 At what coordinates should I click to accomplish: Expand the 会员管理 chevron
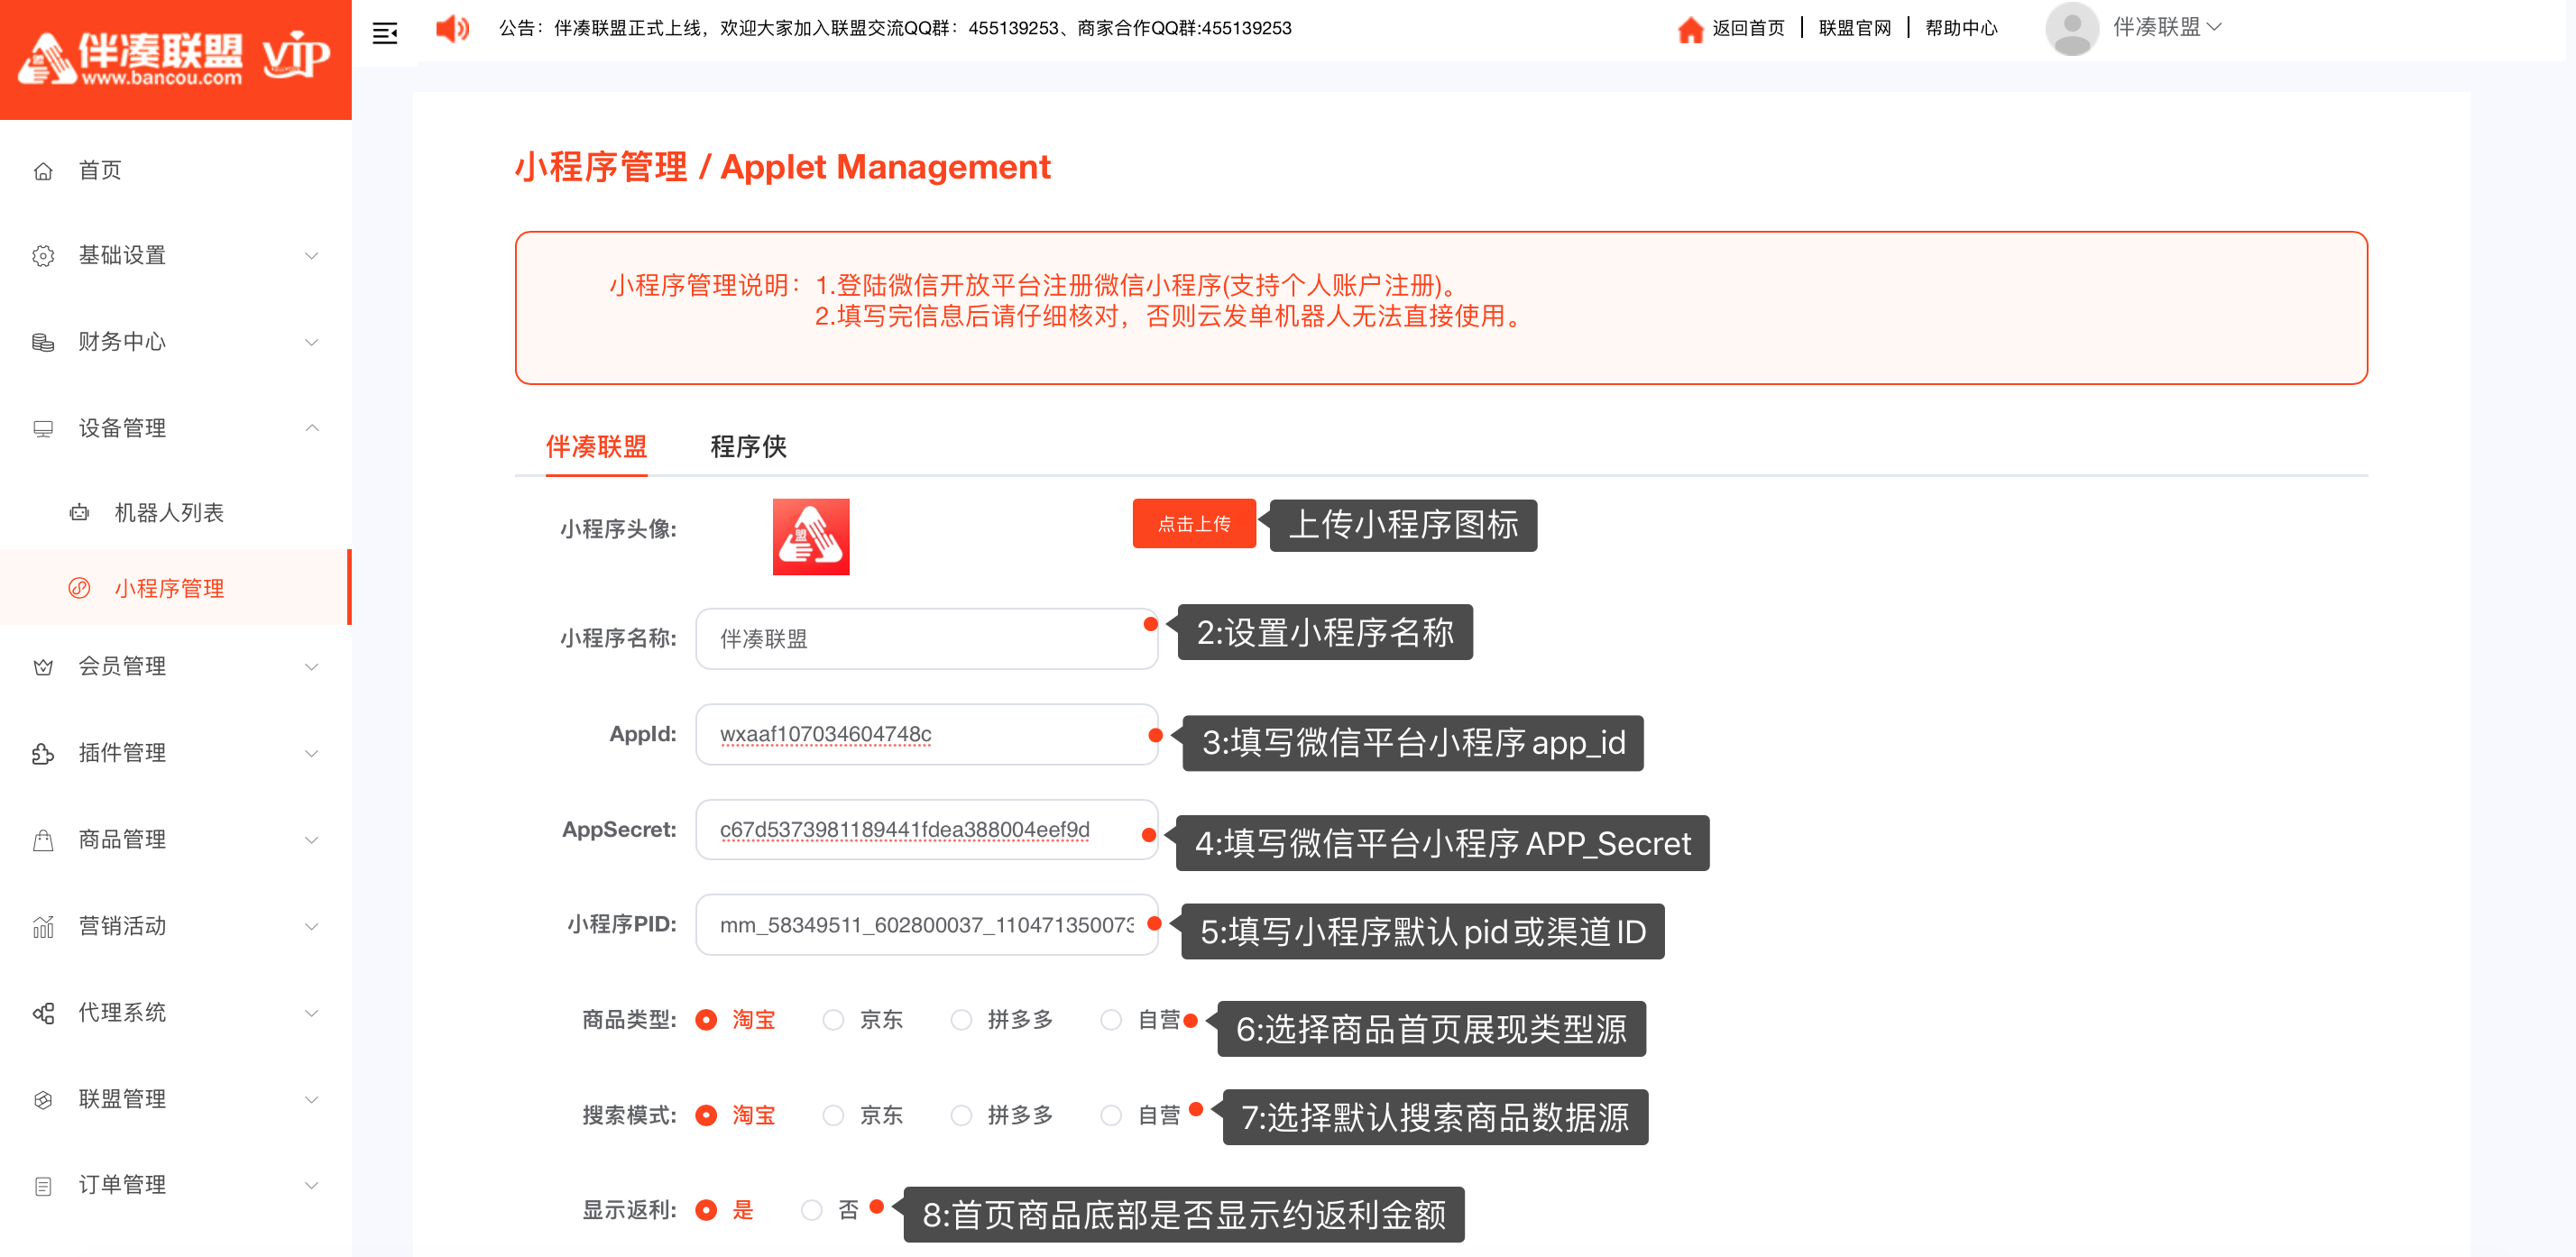(312, 667)
